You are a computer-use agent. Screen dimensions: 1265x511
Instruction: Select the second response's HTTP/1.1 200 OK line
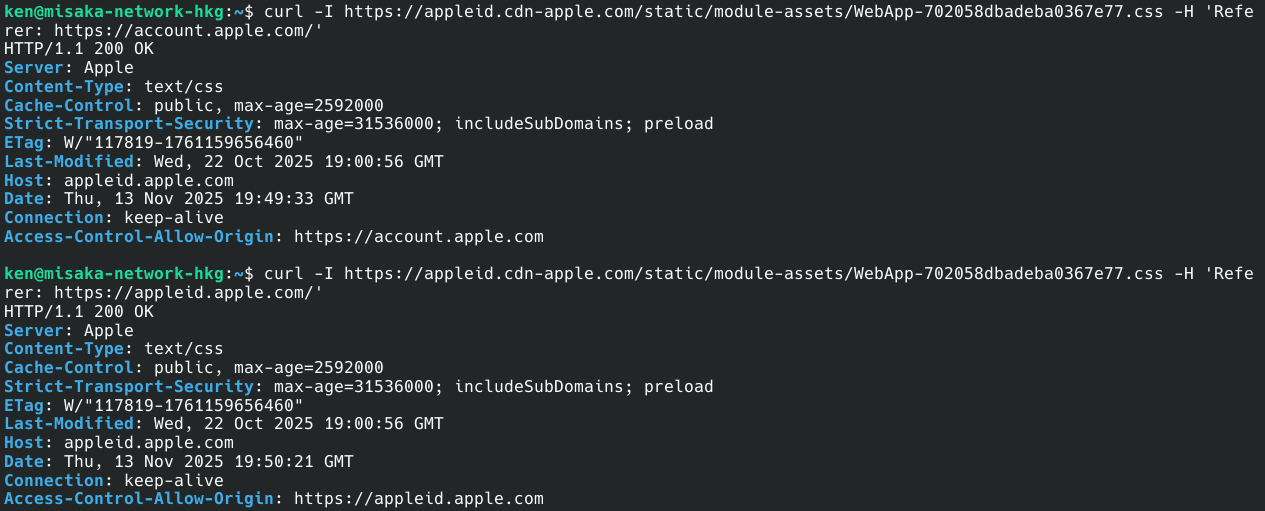pyautogui.click(x=79, y=312)
